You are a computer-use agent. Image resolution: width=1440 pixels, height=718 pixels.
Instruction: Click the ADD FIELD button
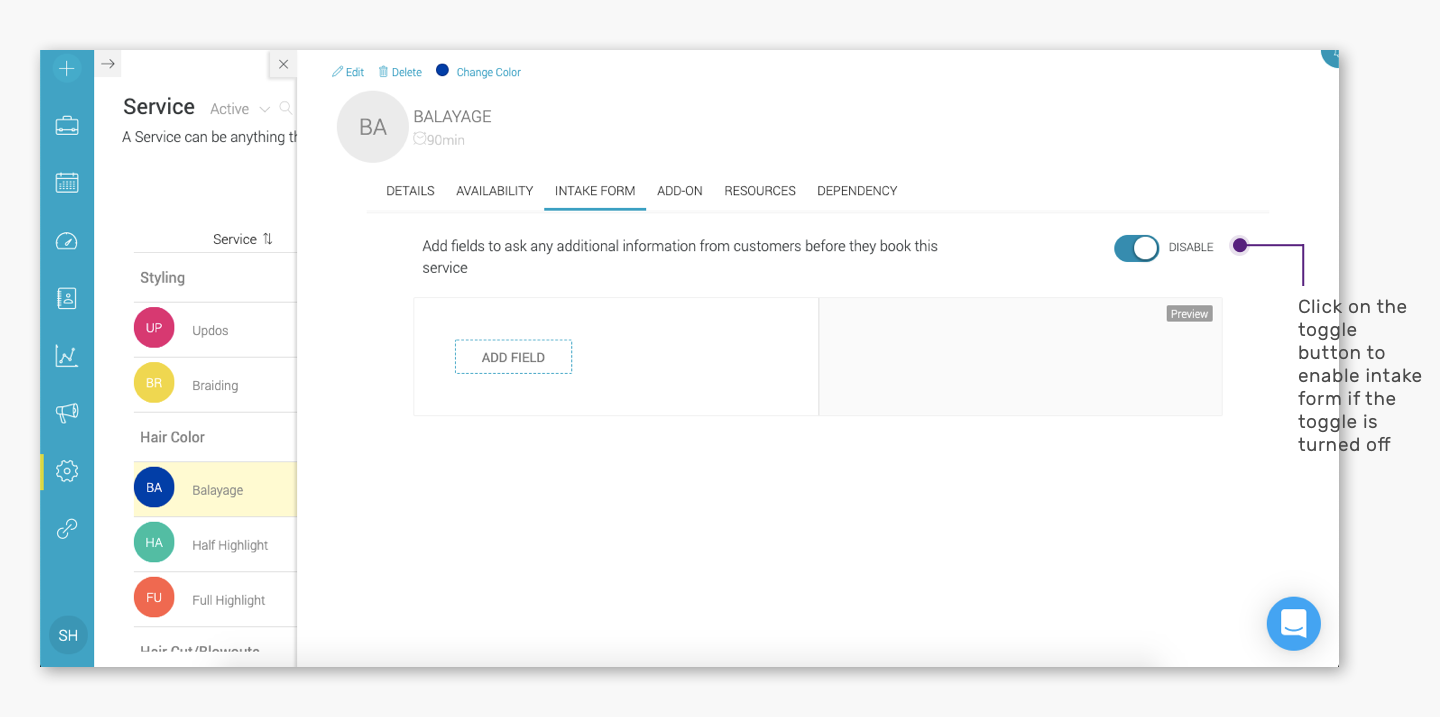click(x=513, y=357)
